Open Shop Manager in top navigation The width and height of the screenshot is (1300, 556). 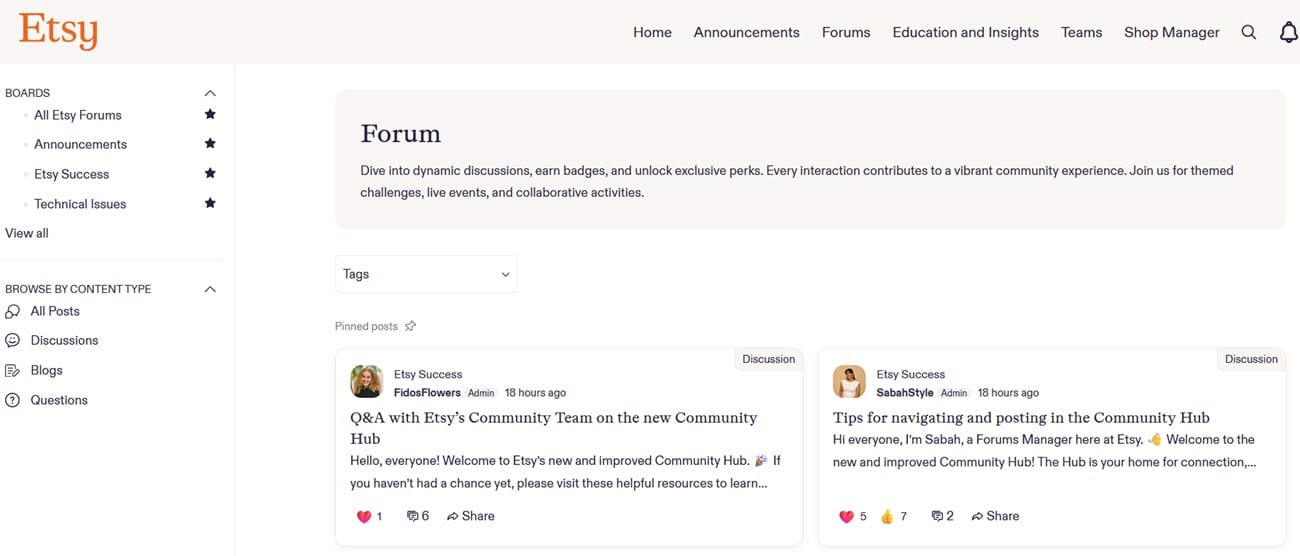pos(1172,32)
